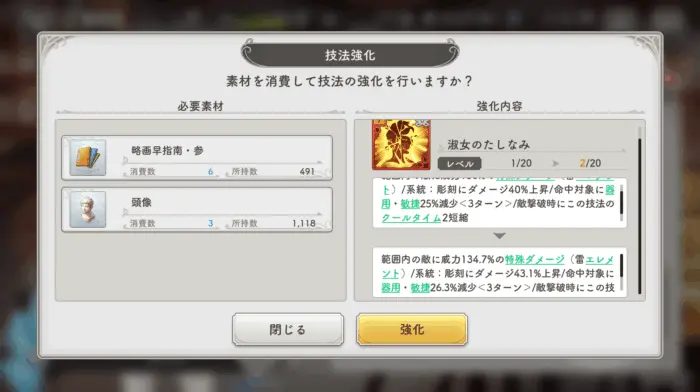Click the レベル label badge
Viewport: 700px width, 392px height.
[x=459, y=163]
